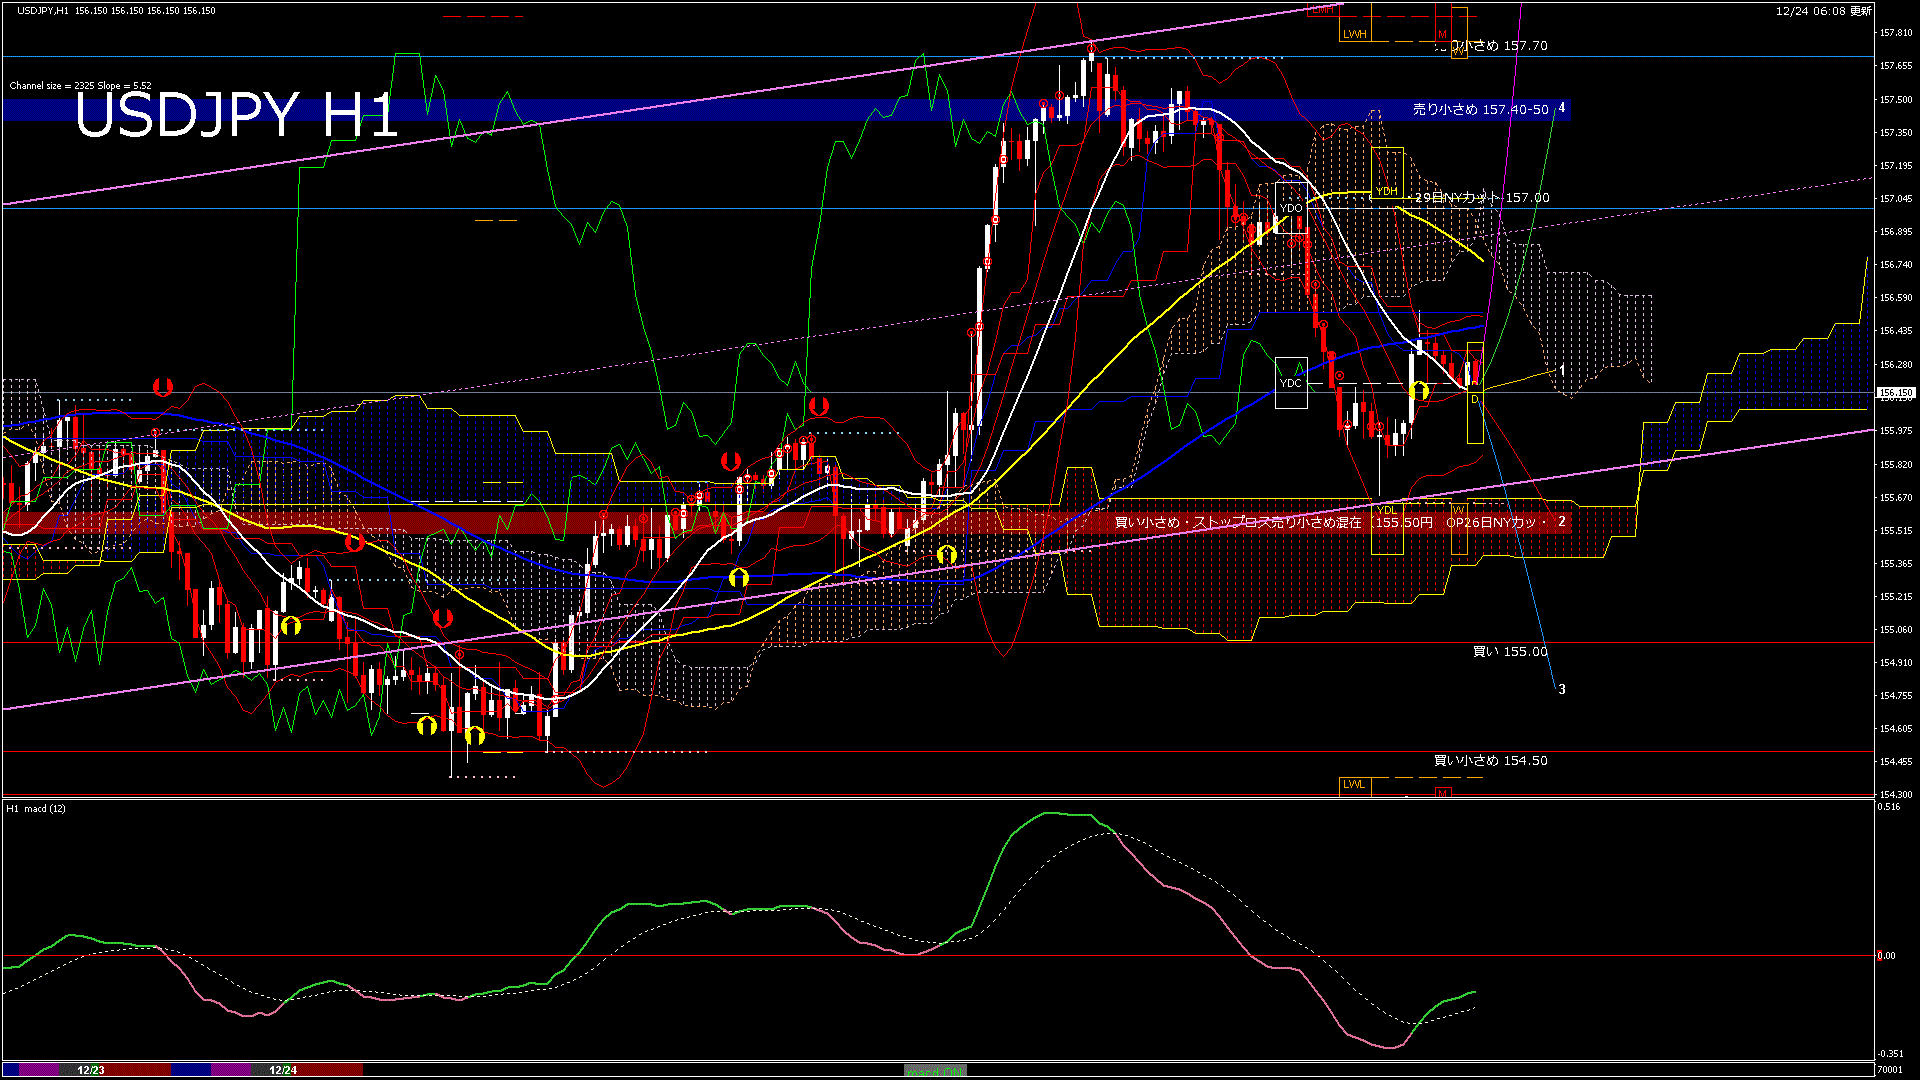1920x1080 pixels.
Task: Click the YDL label near the red band
Action: point(1386,511)
